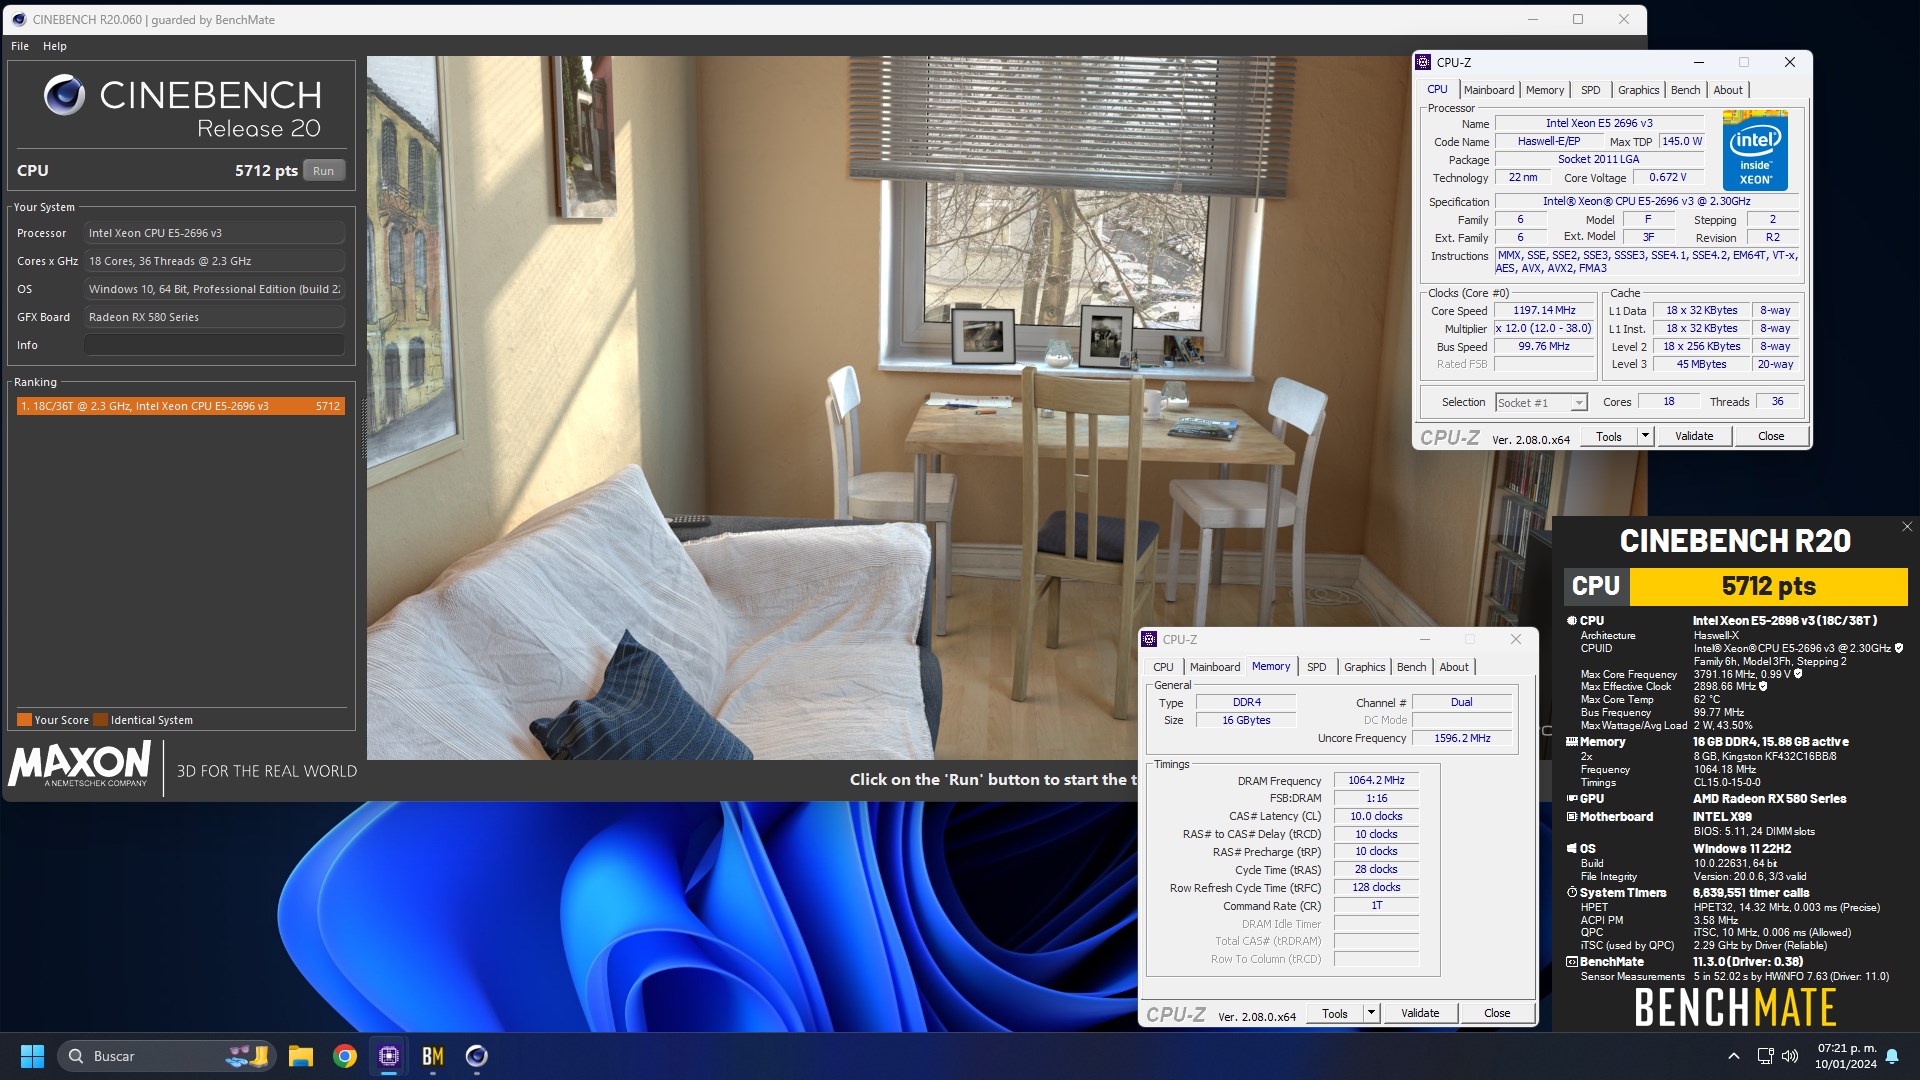Show hidden system tray icons
The image size is (1920, 1080).
pyautogui.click(x=1734, y=1056)
